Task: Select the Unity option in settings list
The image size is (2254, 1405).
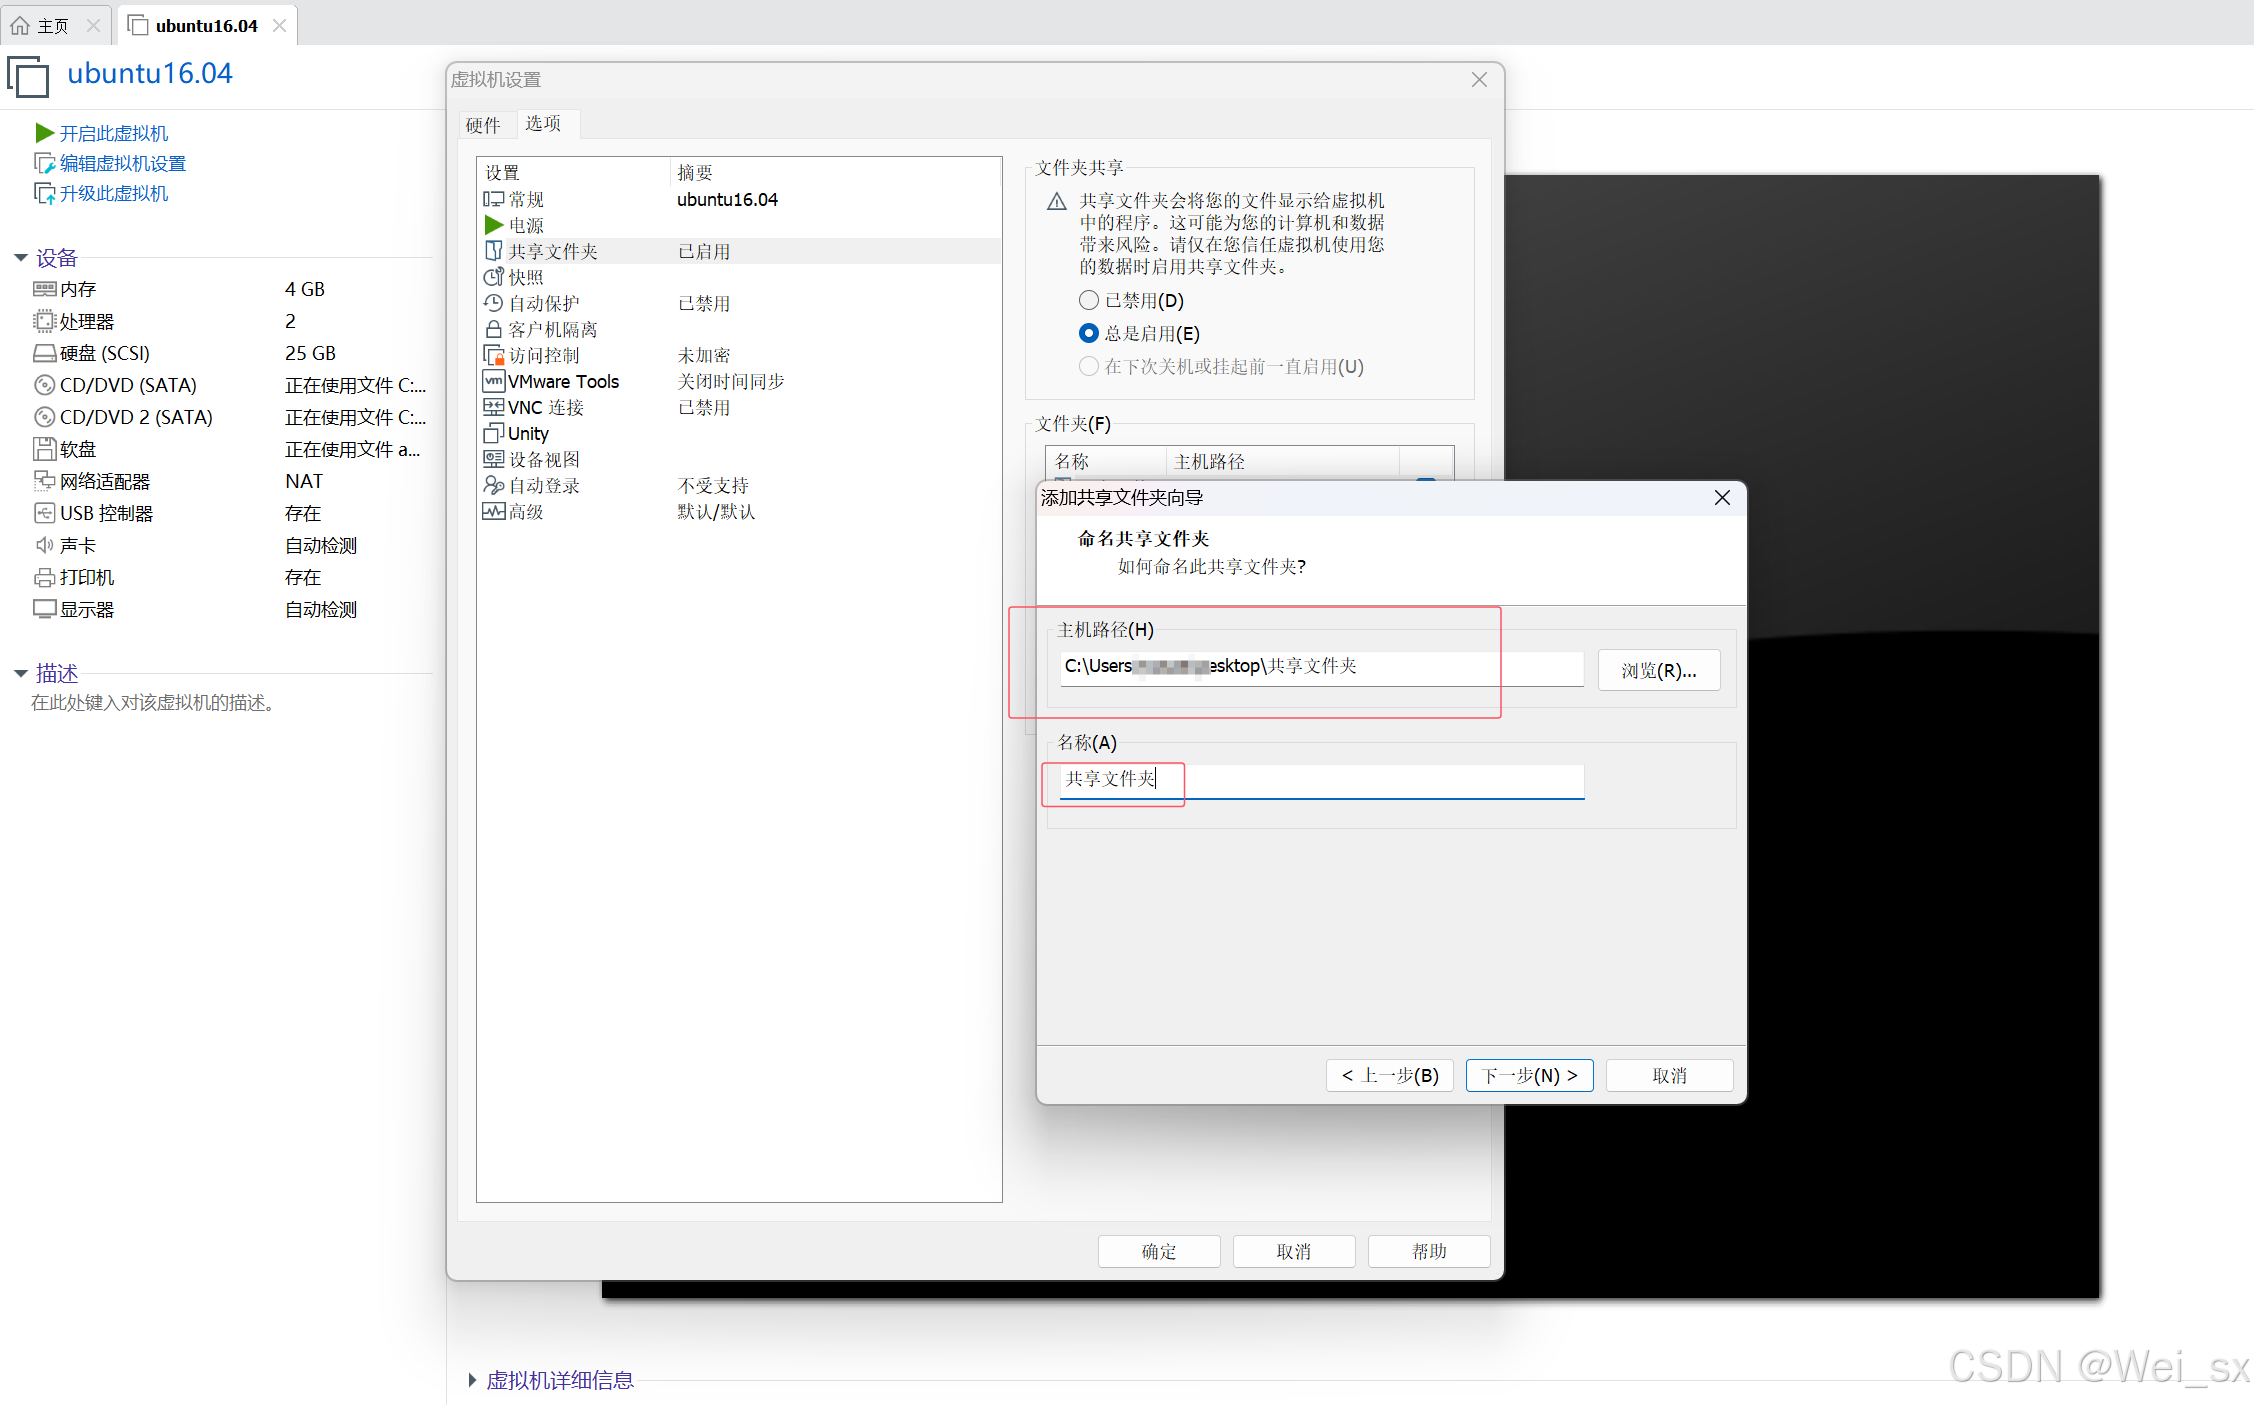Action: 527,433
